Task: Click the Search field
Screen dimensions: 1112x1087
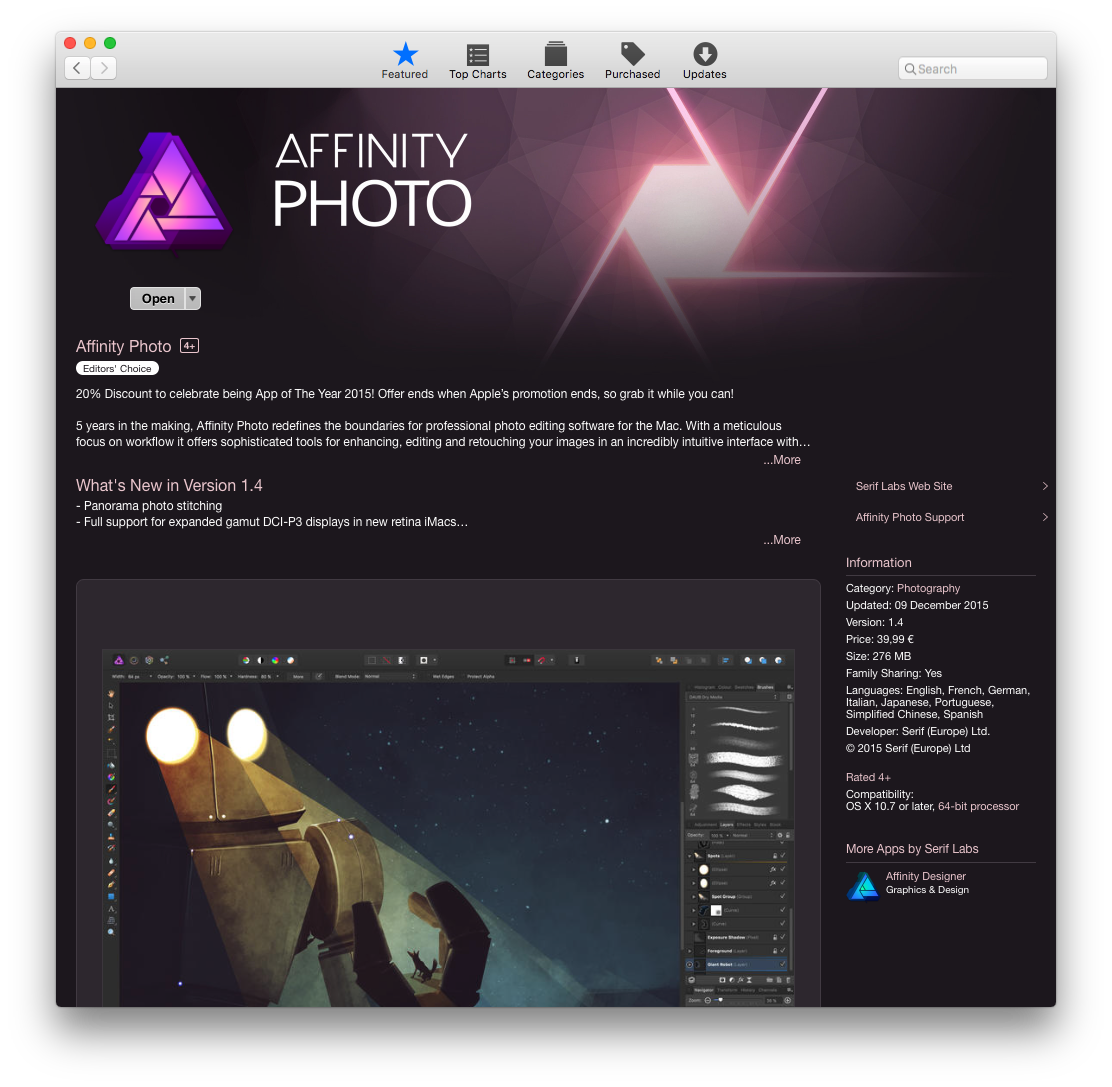Action: pyautogui.click(x=972, y=69)
